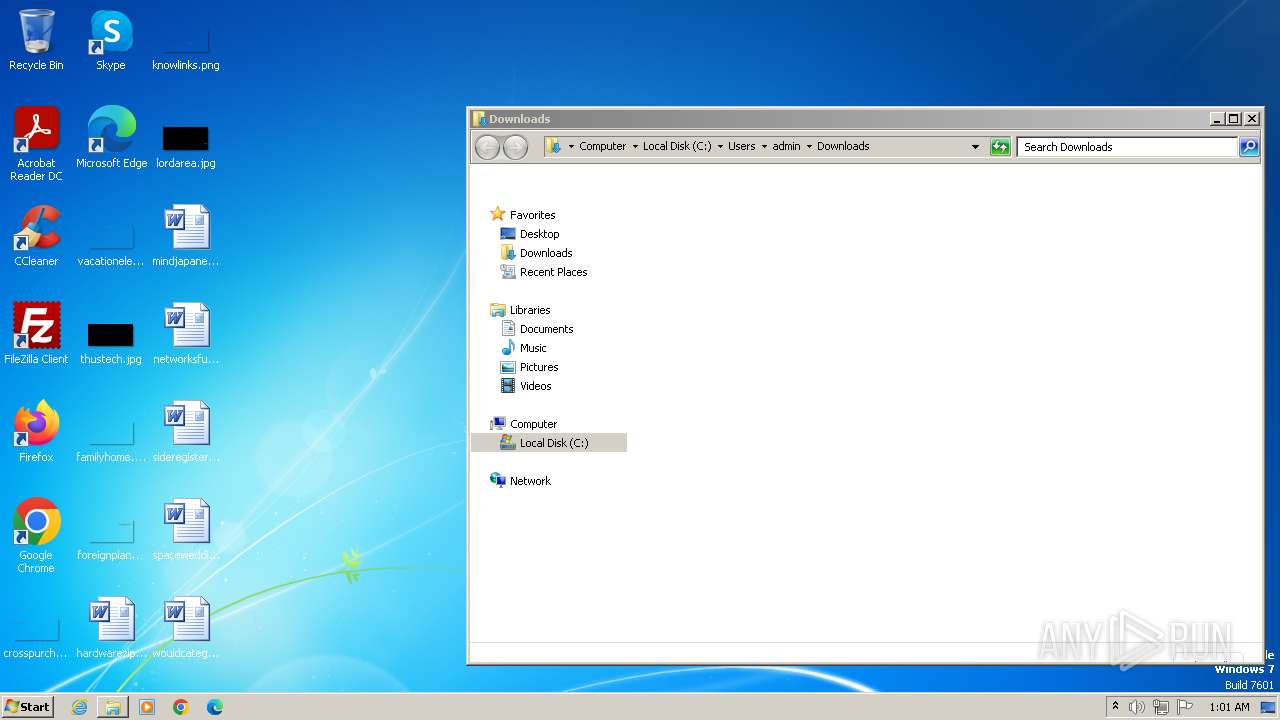Open Acrobat Reader DC shortcut
Screen dimensions: 1280x720
(x=36, y=144)
